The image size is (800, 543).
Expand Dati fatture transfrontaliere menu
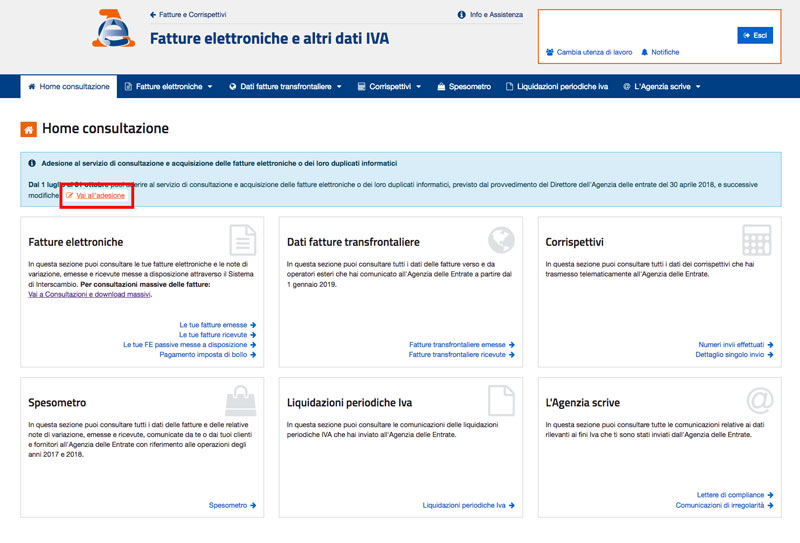click(285, 87)
